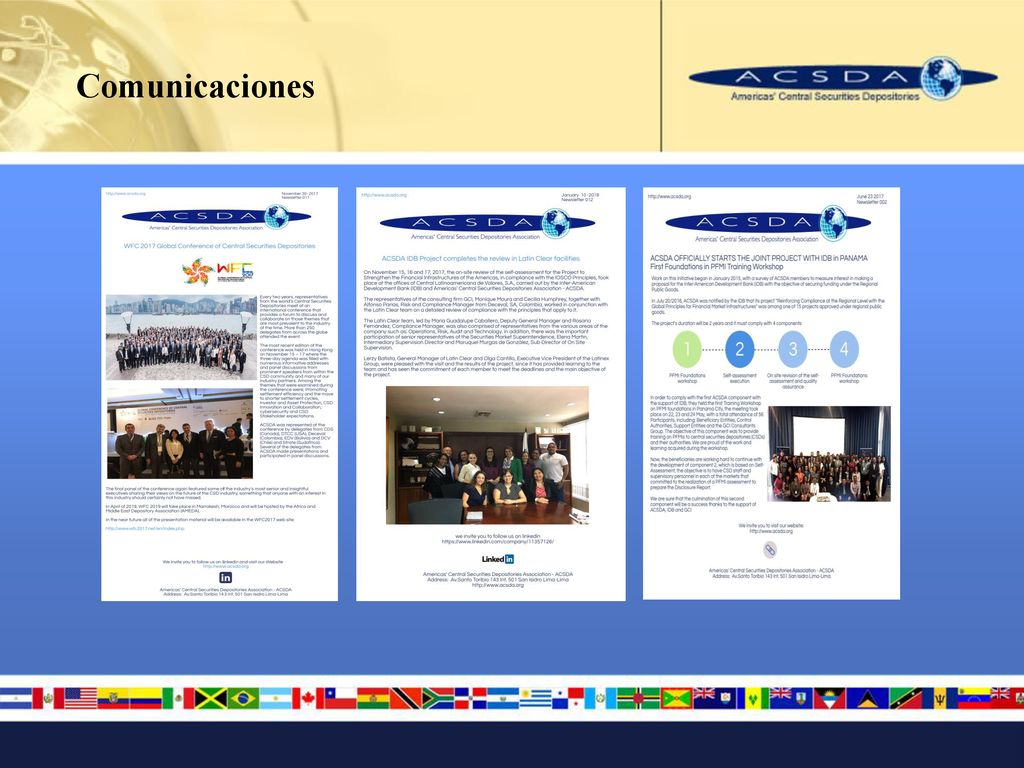Click the 'Comunicaciones' slide title
This screenshot has height=768, width=1024.
(x=195, y=86)
